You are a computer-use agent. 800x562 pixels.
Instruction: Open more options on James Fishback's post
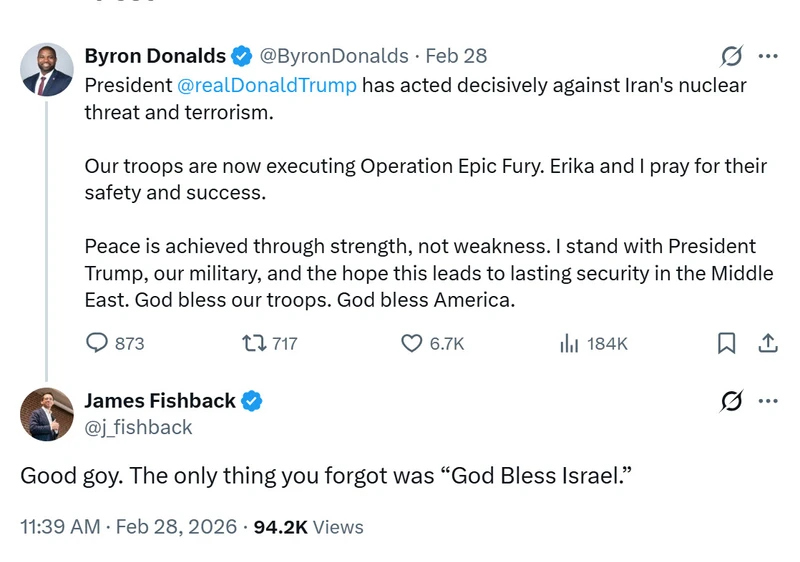pyautogui.click(x=768, y=401)
